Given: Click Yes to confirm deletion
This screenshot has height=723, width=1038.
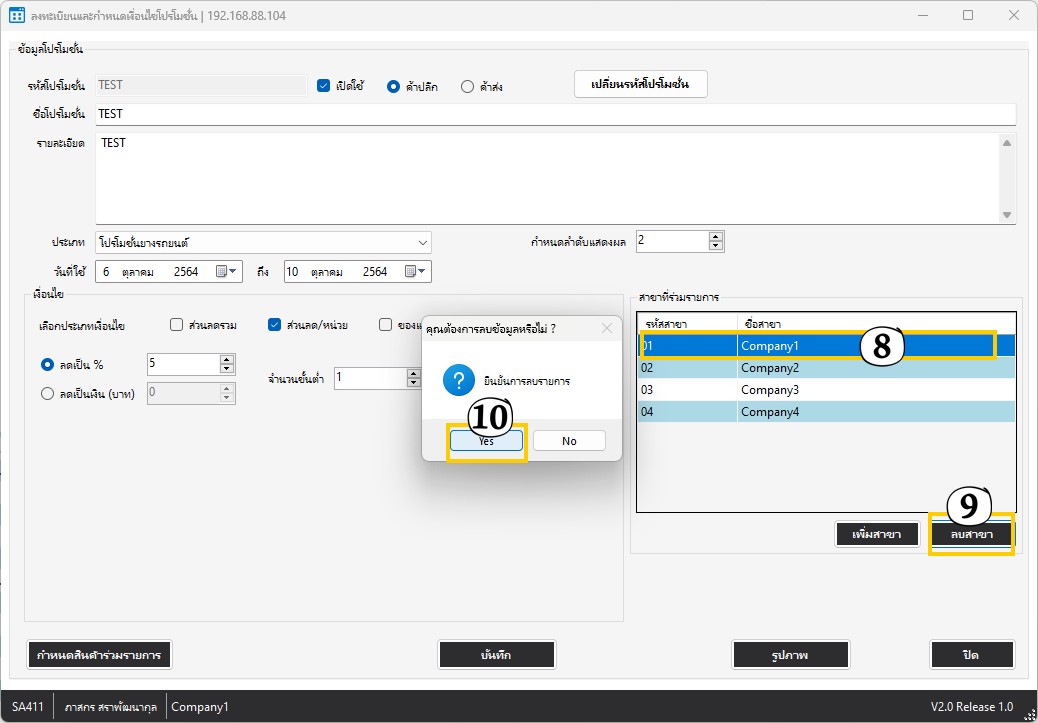Looking at the screenshot, I should 486,441.
